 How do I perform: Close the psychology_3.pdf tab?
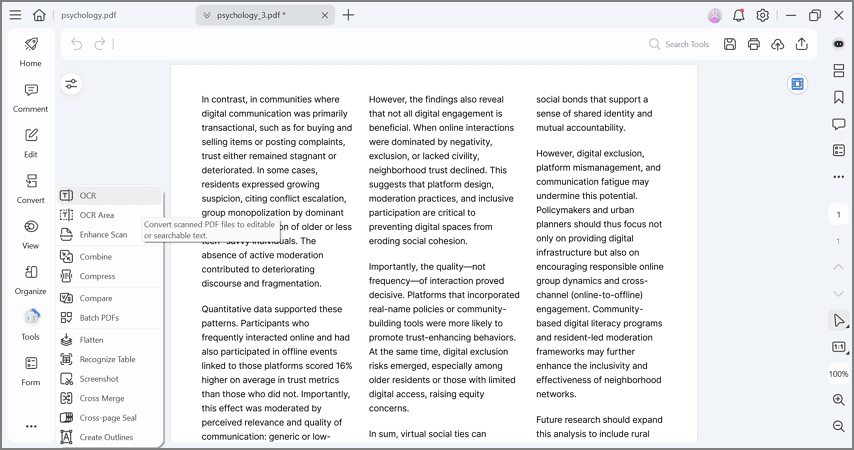pyautogui.click(x=325, y=15)
